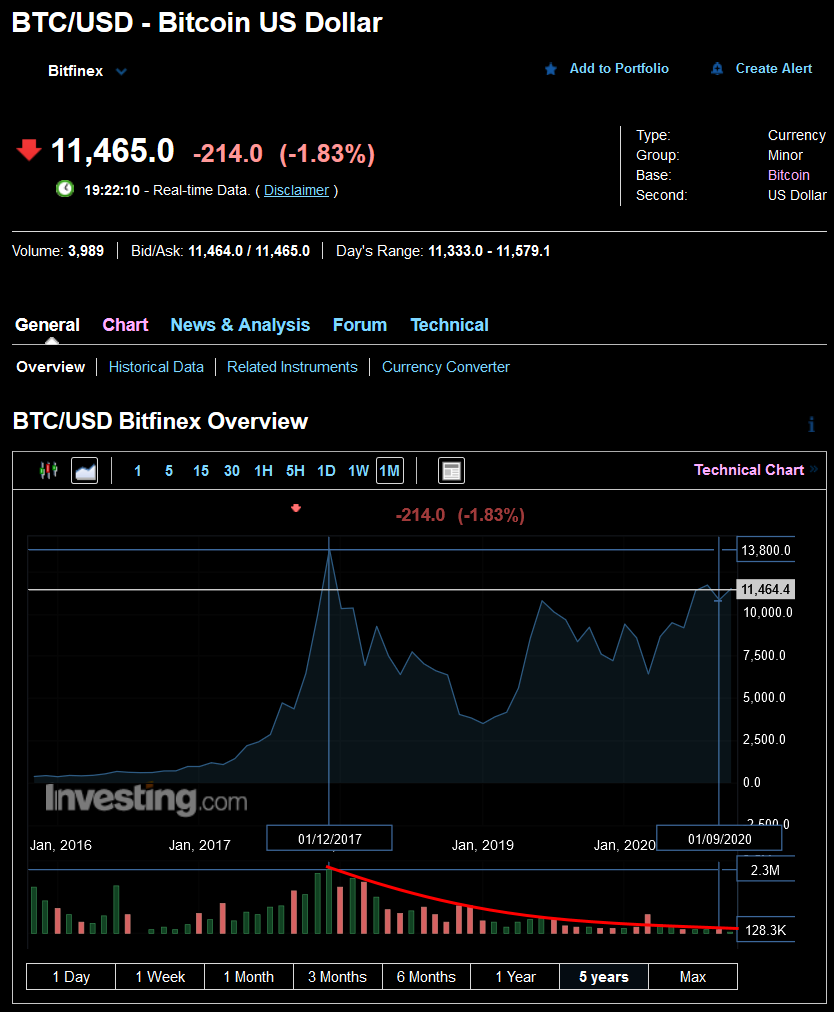The height and width of the screenshot is (1012, 834).
Task: Click the info icon beside Overview heading
Action: (x=811, y=424)
